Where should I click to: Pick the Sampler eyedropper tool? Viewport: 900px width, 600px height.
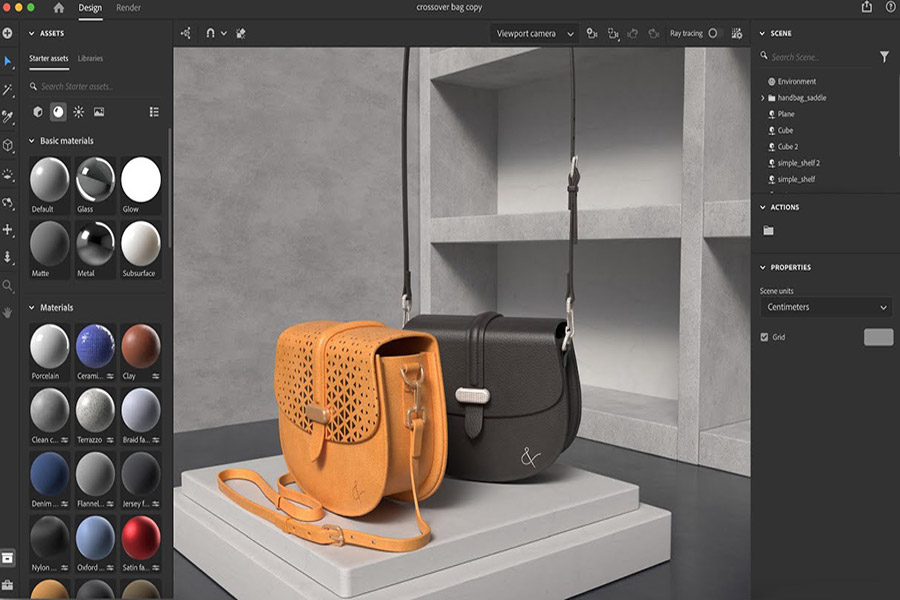[x=7, y=117]
